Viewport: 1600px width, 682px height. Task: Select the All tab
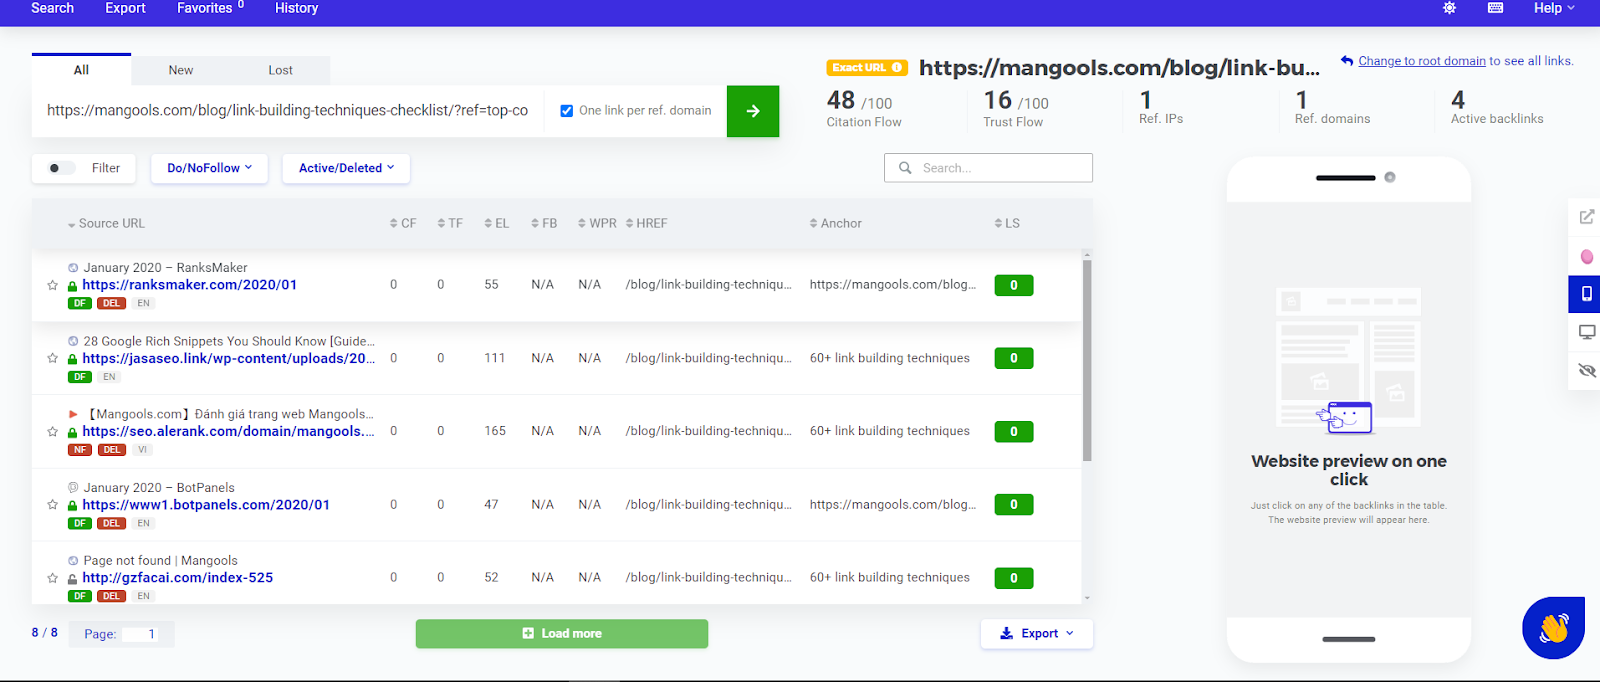pyautogui.click(x=81, y=70)
